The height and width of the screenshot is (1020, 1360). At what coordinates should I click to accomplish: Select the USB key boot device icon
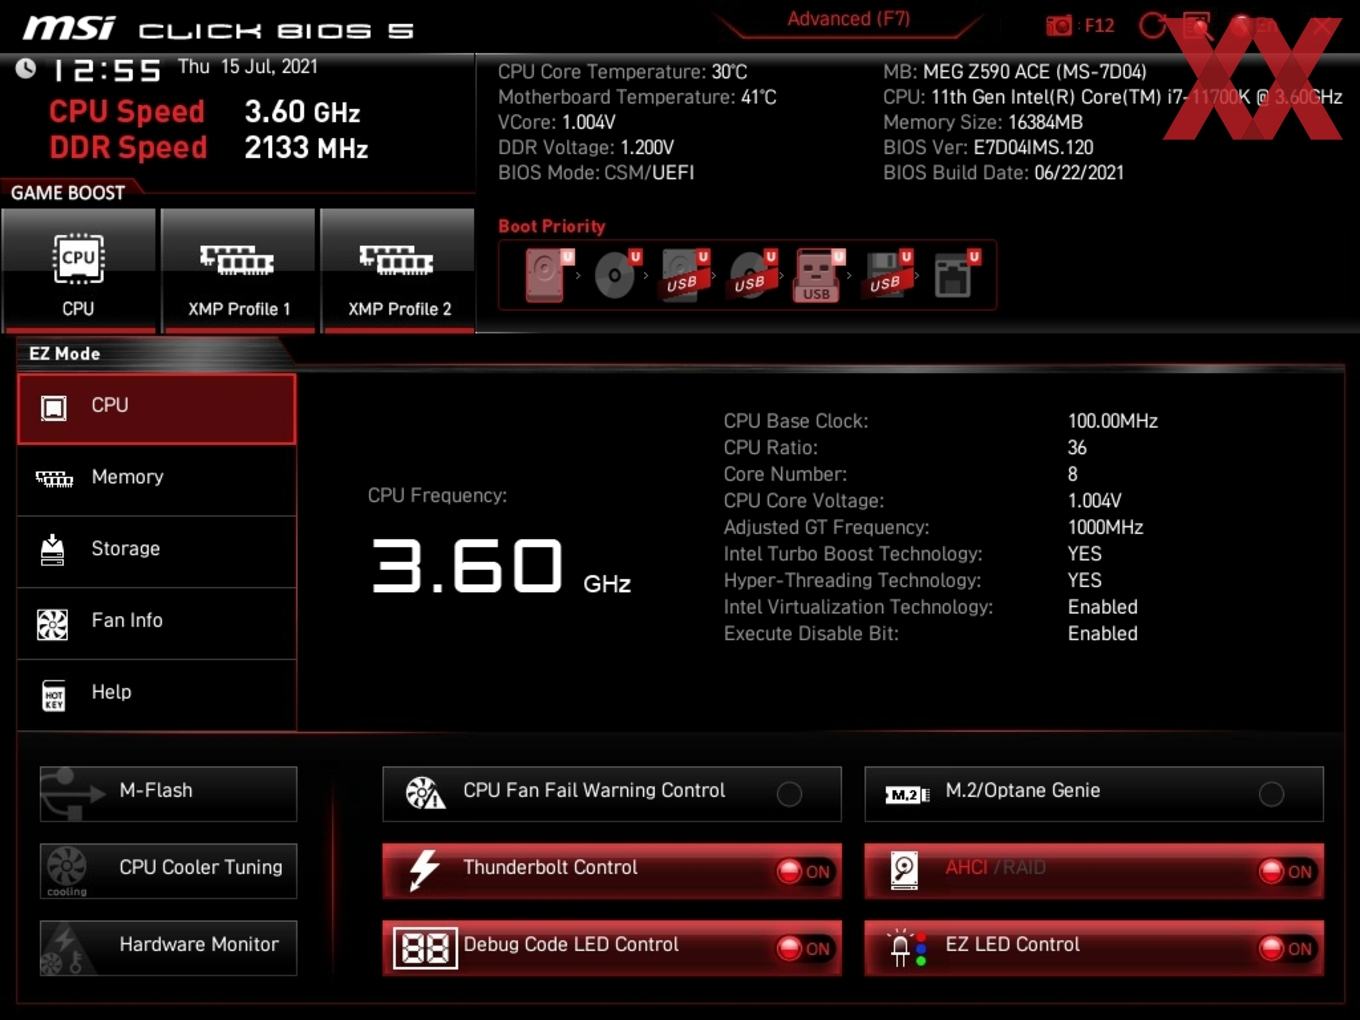(x=819, y=275)
